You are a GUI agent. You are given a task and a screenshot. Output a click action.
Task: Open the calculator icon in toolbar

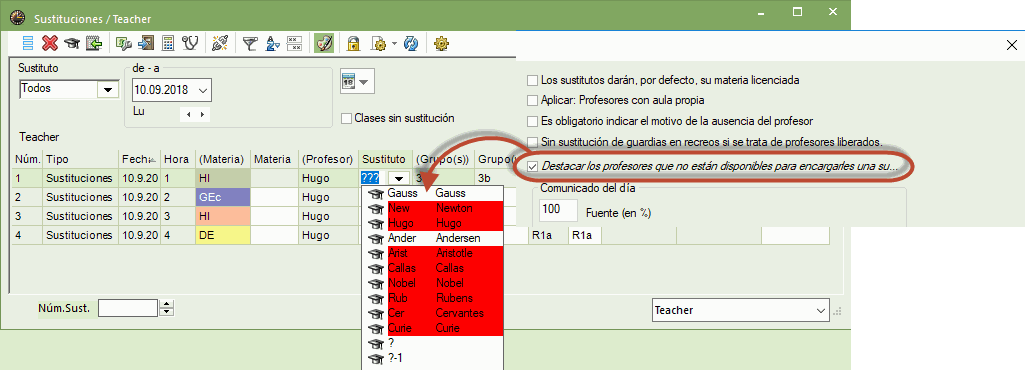[x=168, y=43]
